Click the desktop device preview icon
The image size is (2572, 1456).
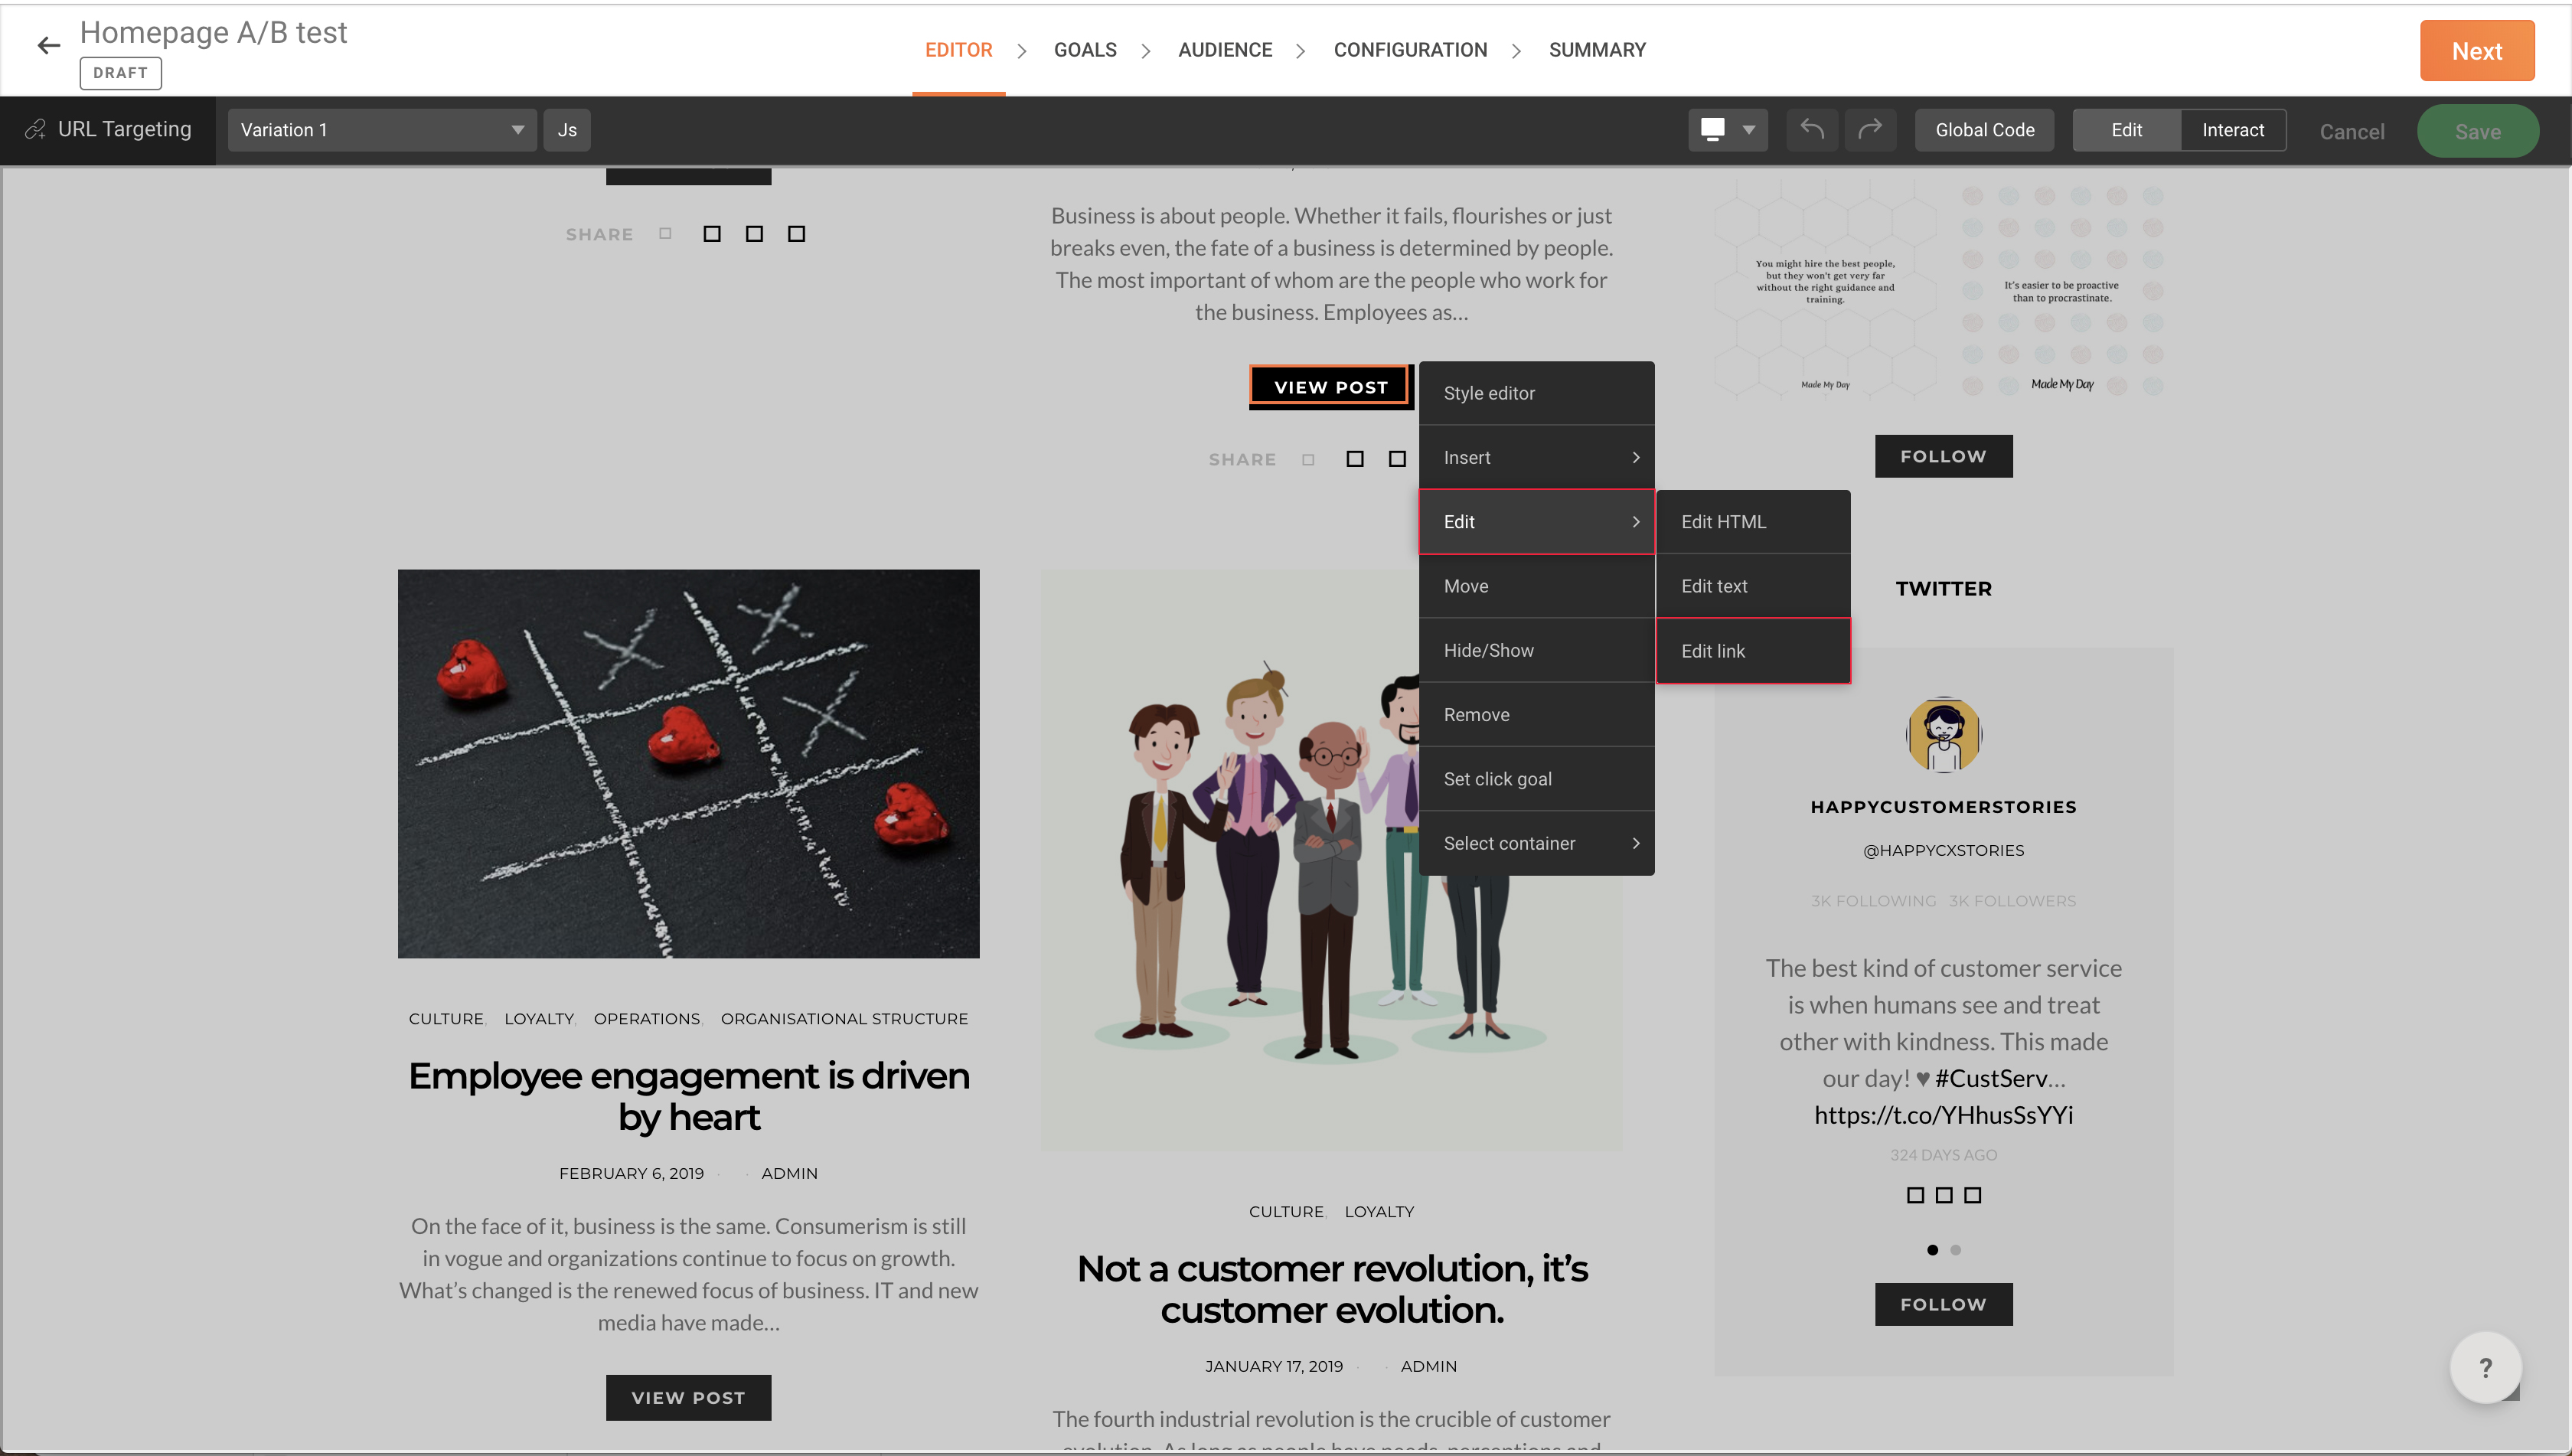tap(1713, 130)
